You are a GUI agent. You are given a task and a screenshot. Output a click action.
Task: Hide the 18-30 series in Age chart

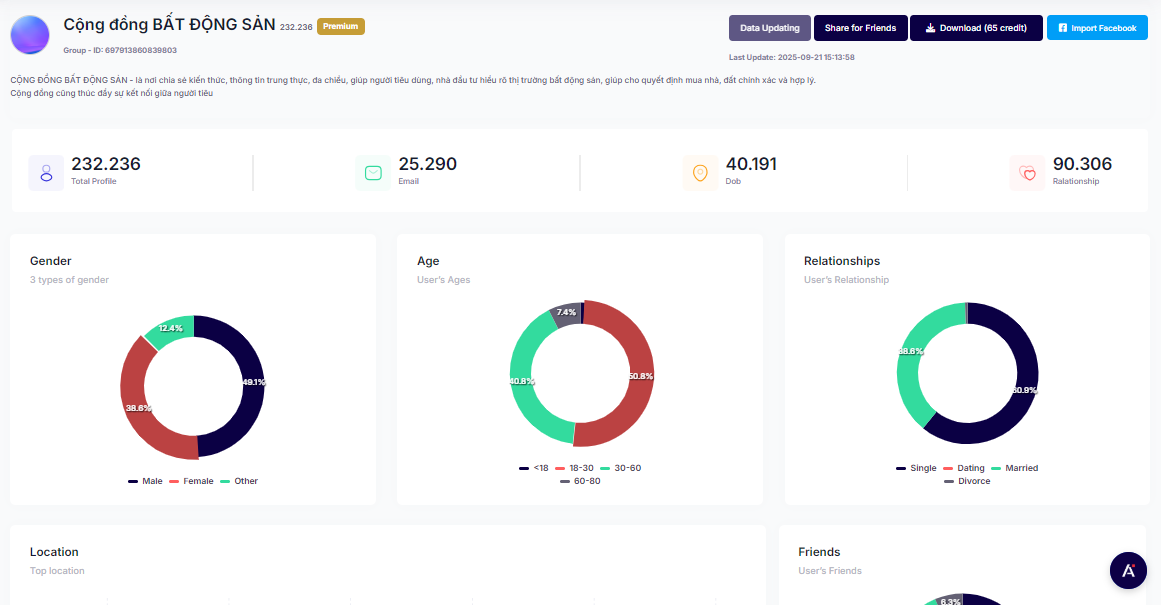click(x=575, y=468)
